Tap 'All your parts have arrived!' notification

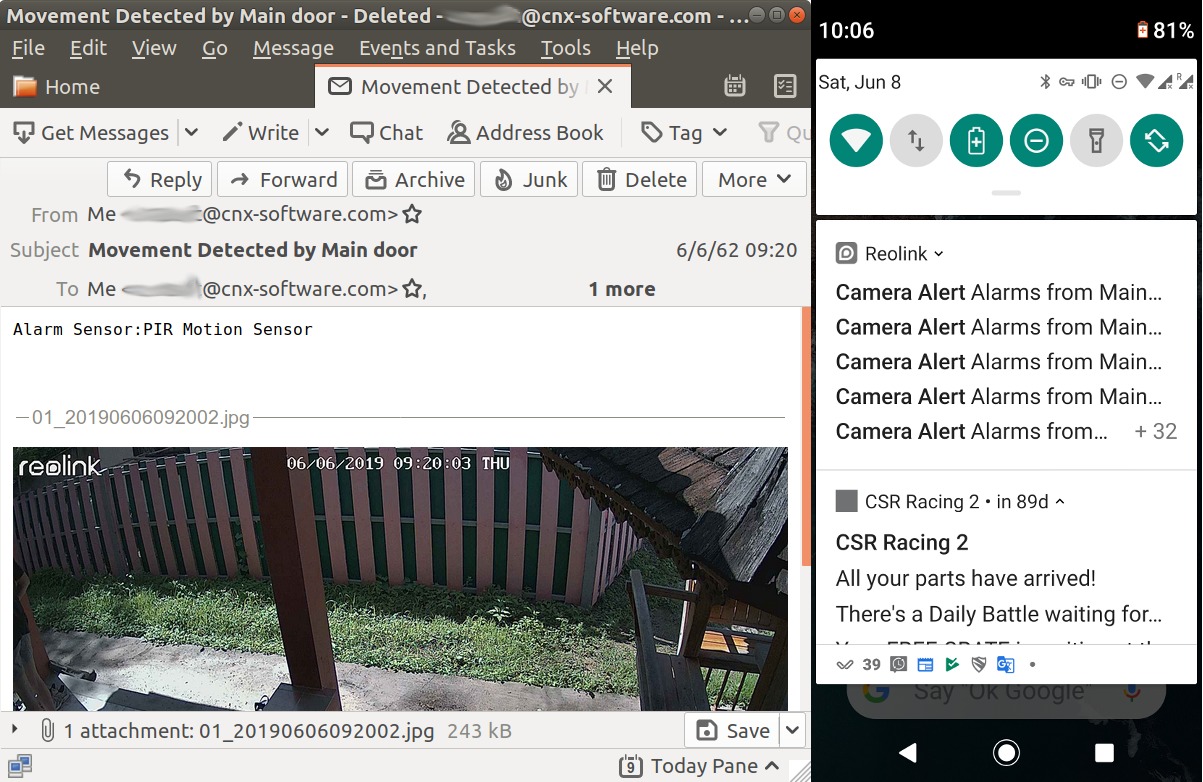click(966, 578)
